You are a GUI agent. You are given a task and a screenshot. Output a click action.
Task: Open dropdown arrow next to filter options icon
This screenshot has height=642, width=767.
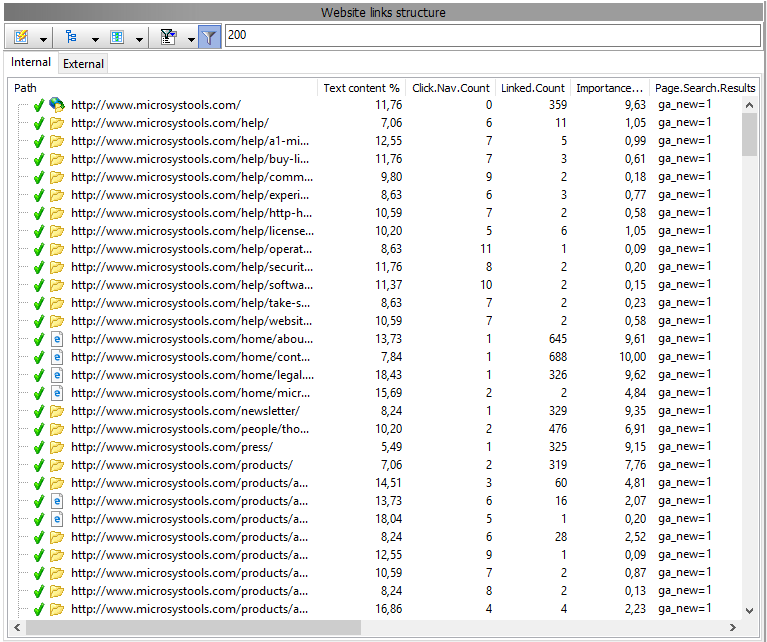tap(190, 38)
